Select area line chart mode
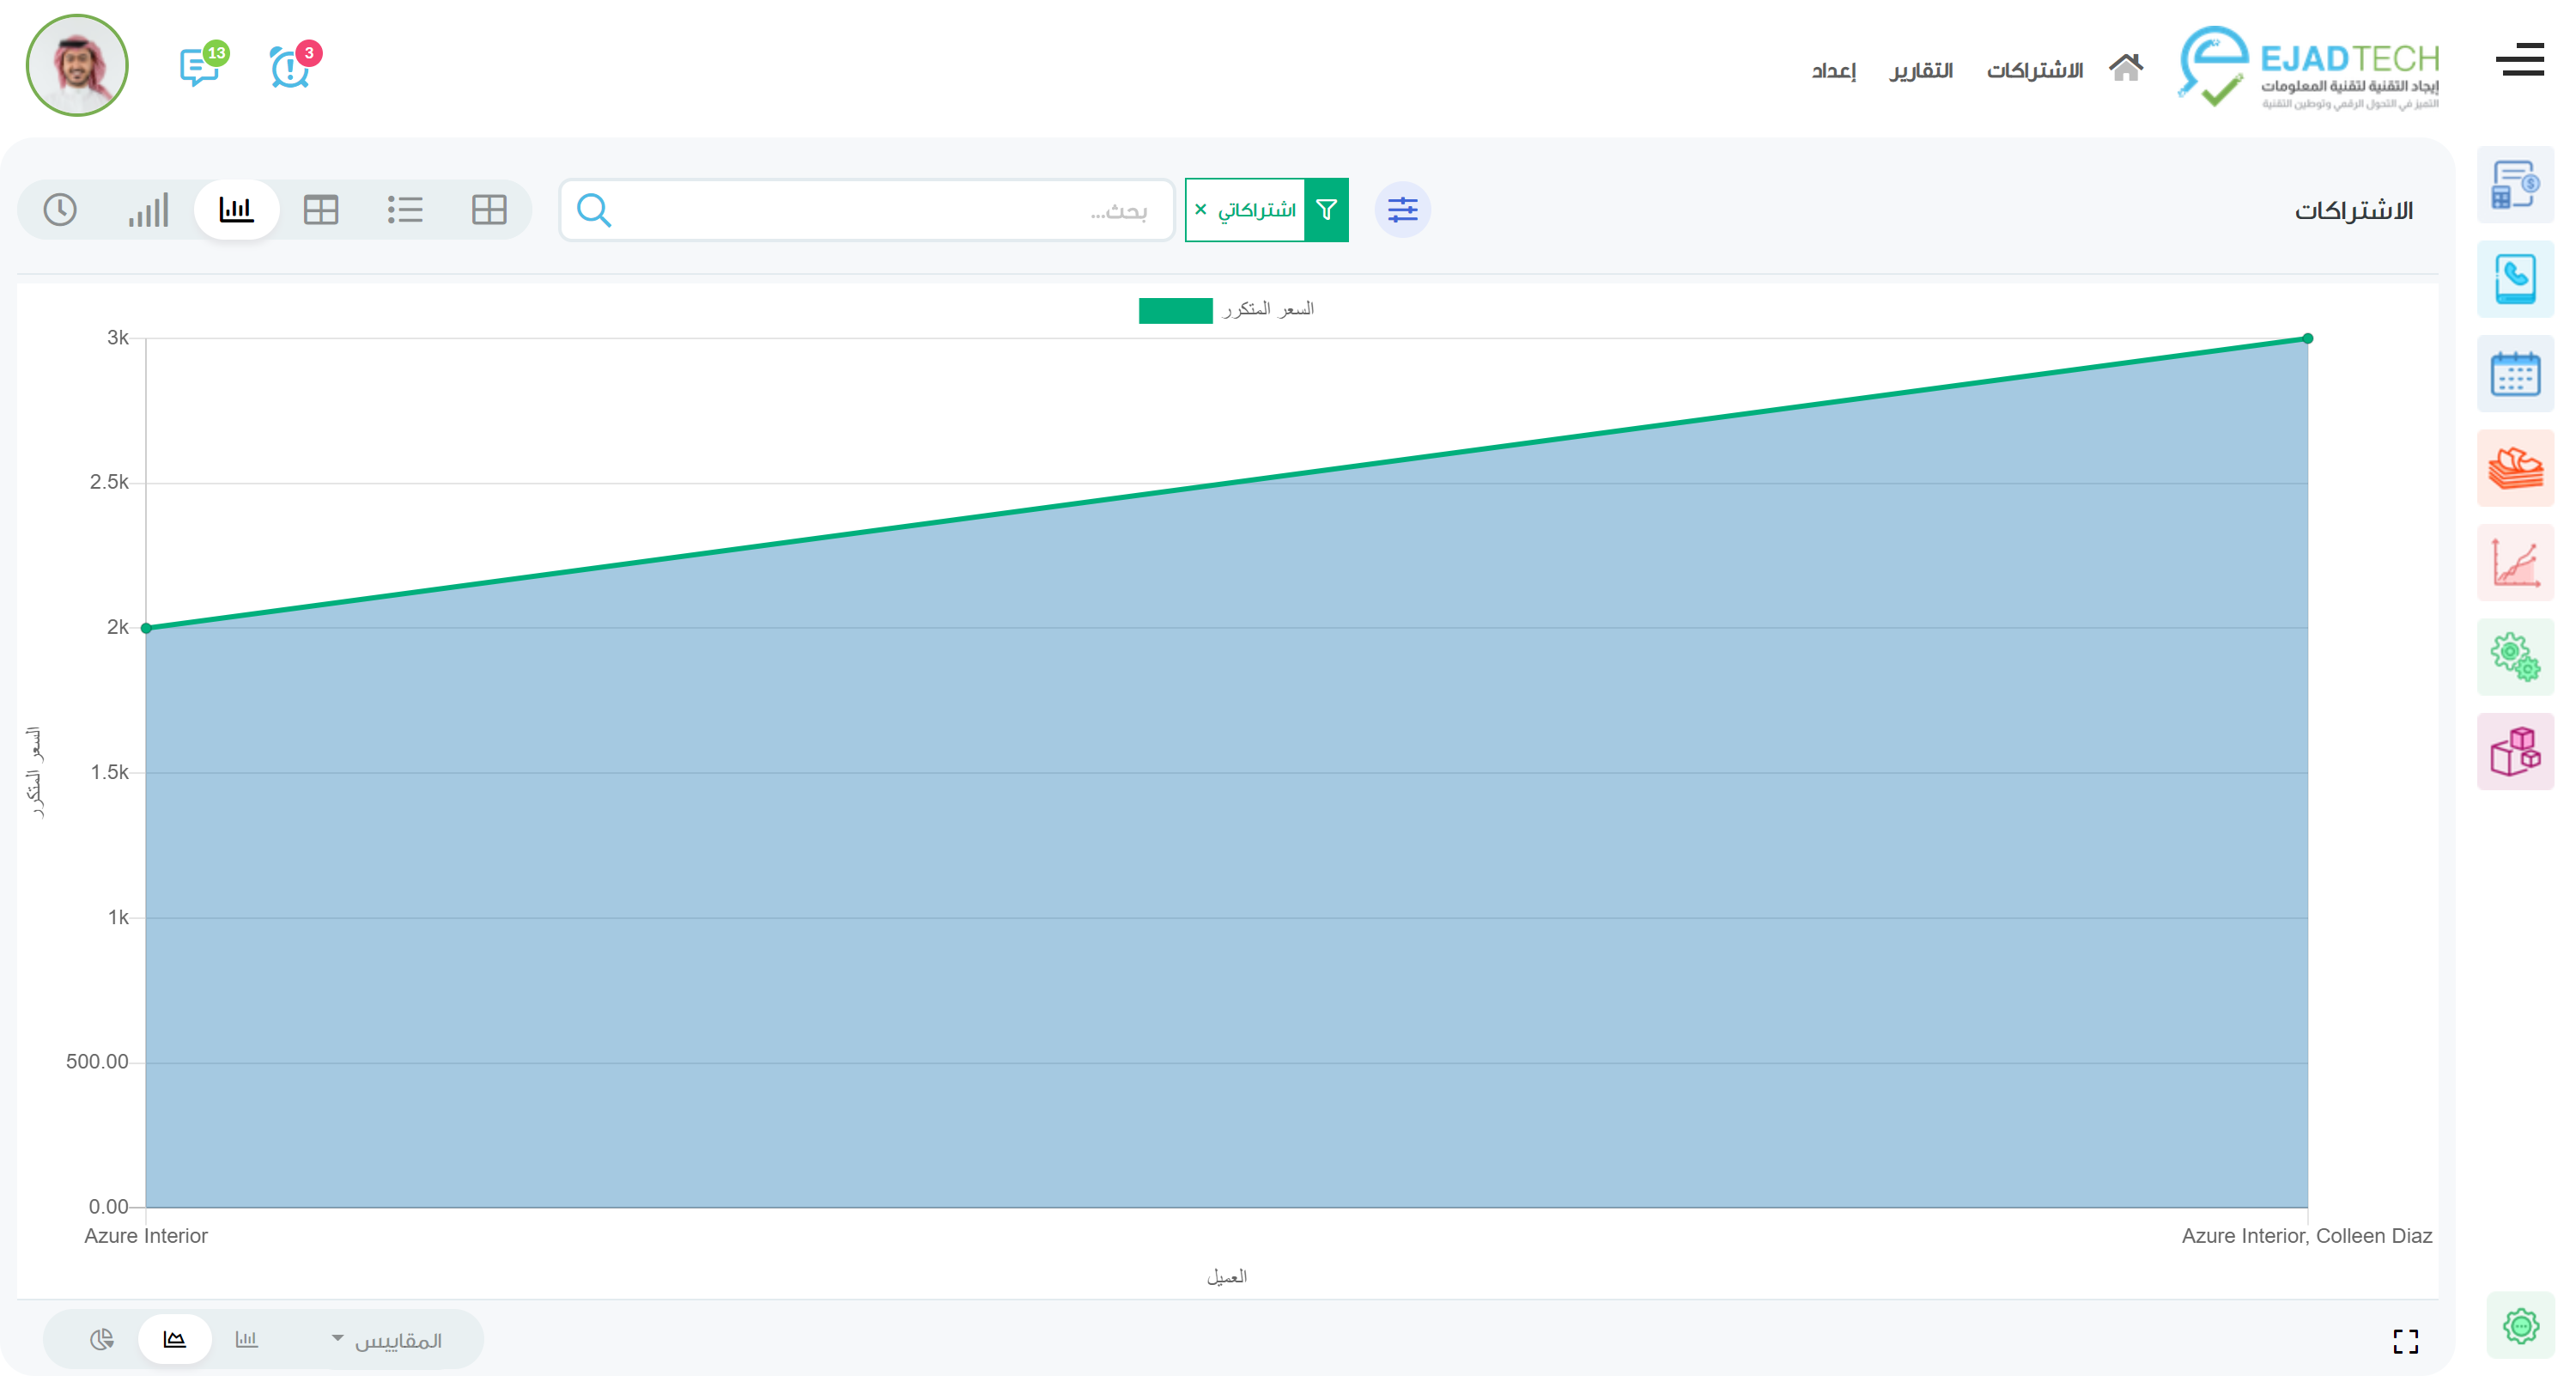Viewport: 2576px width, 1376px height. [175, 1339]
